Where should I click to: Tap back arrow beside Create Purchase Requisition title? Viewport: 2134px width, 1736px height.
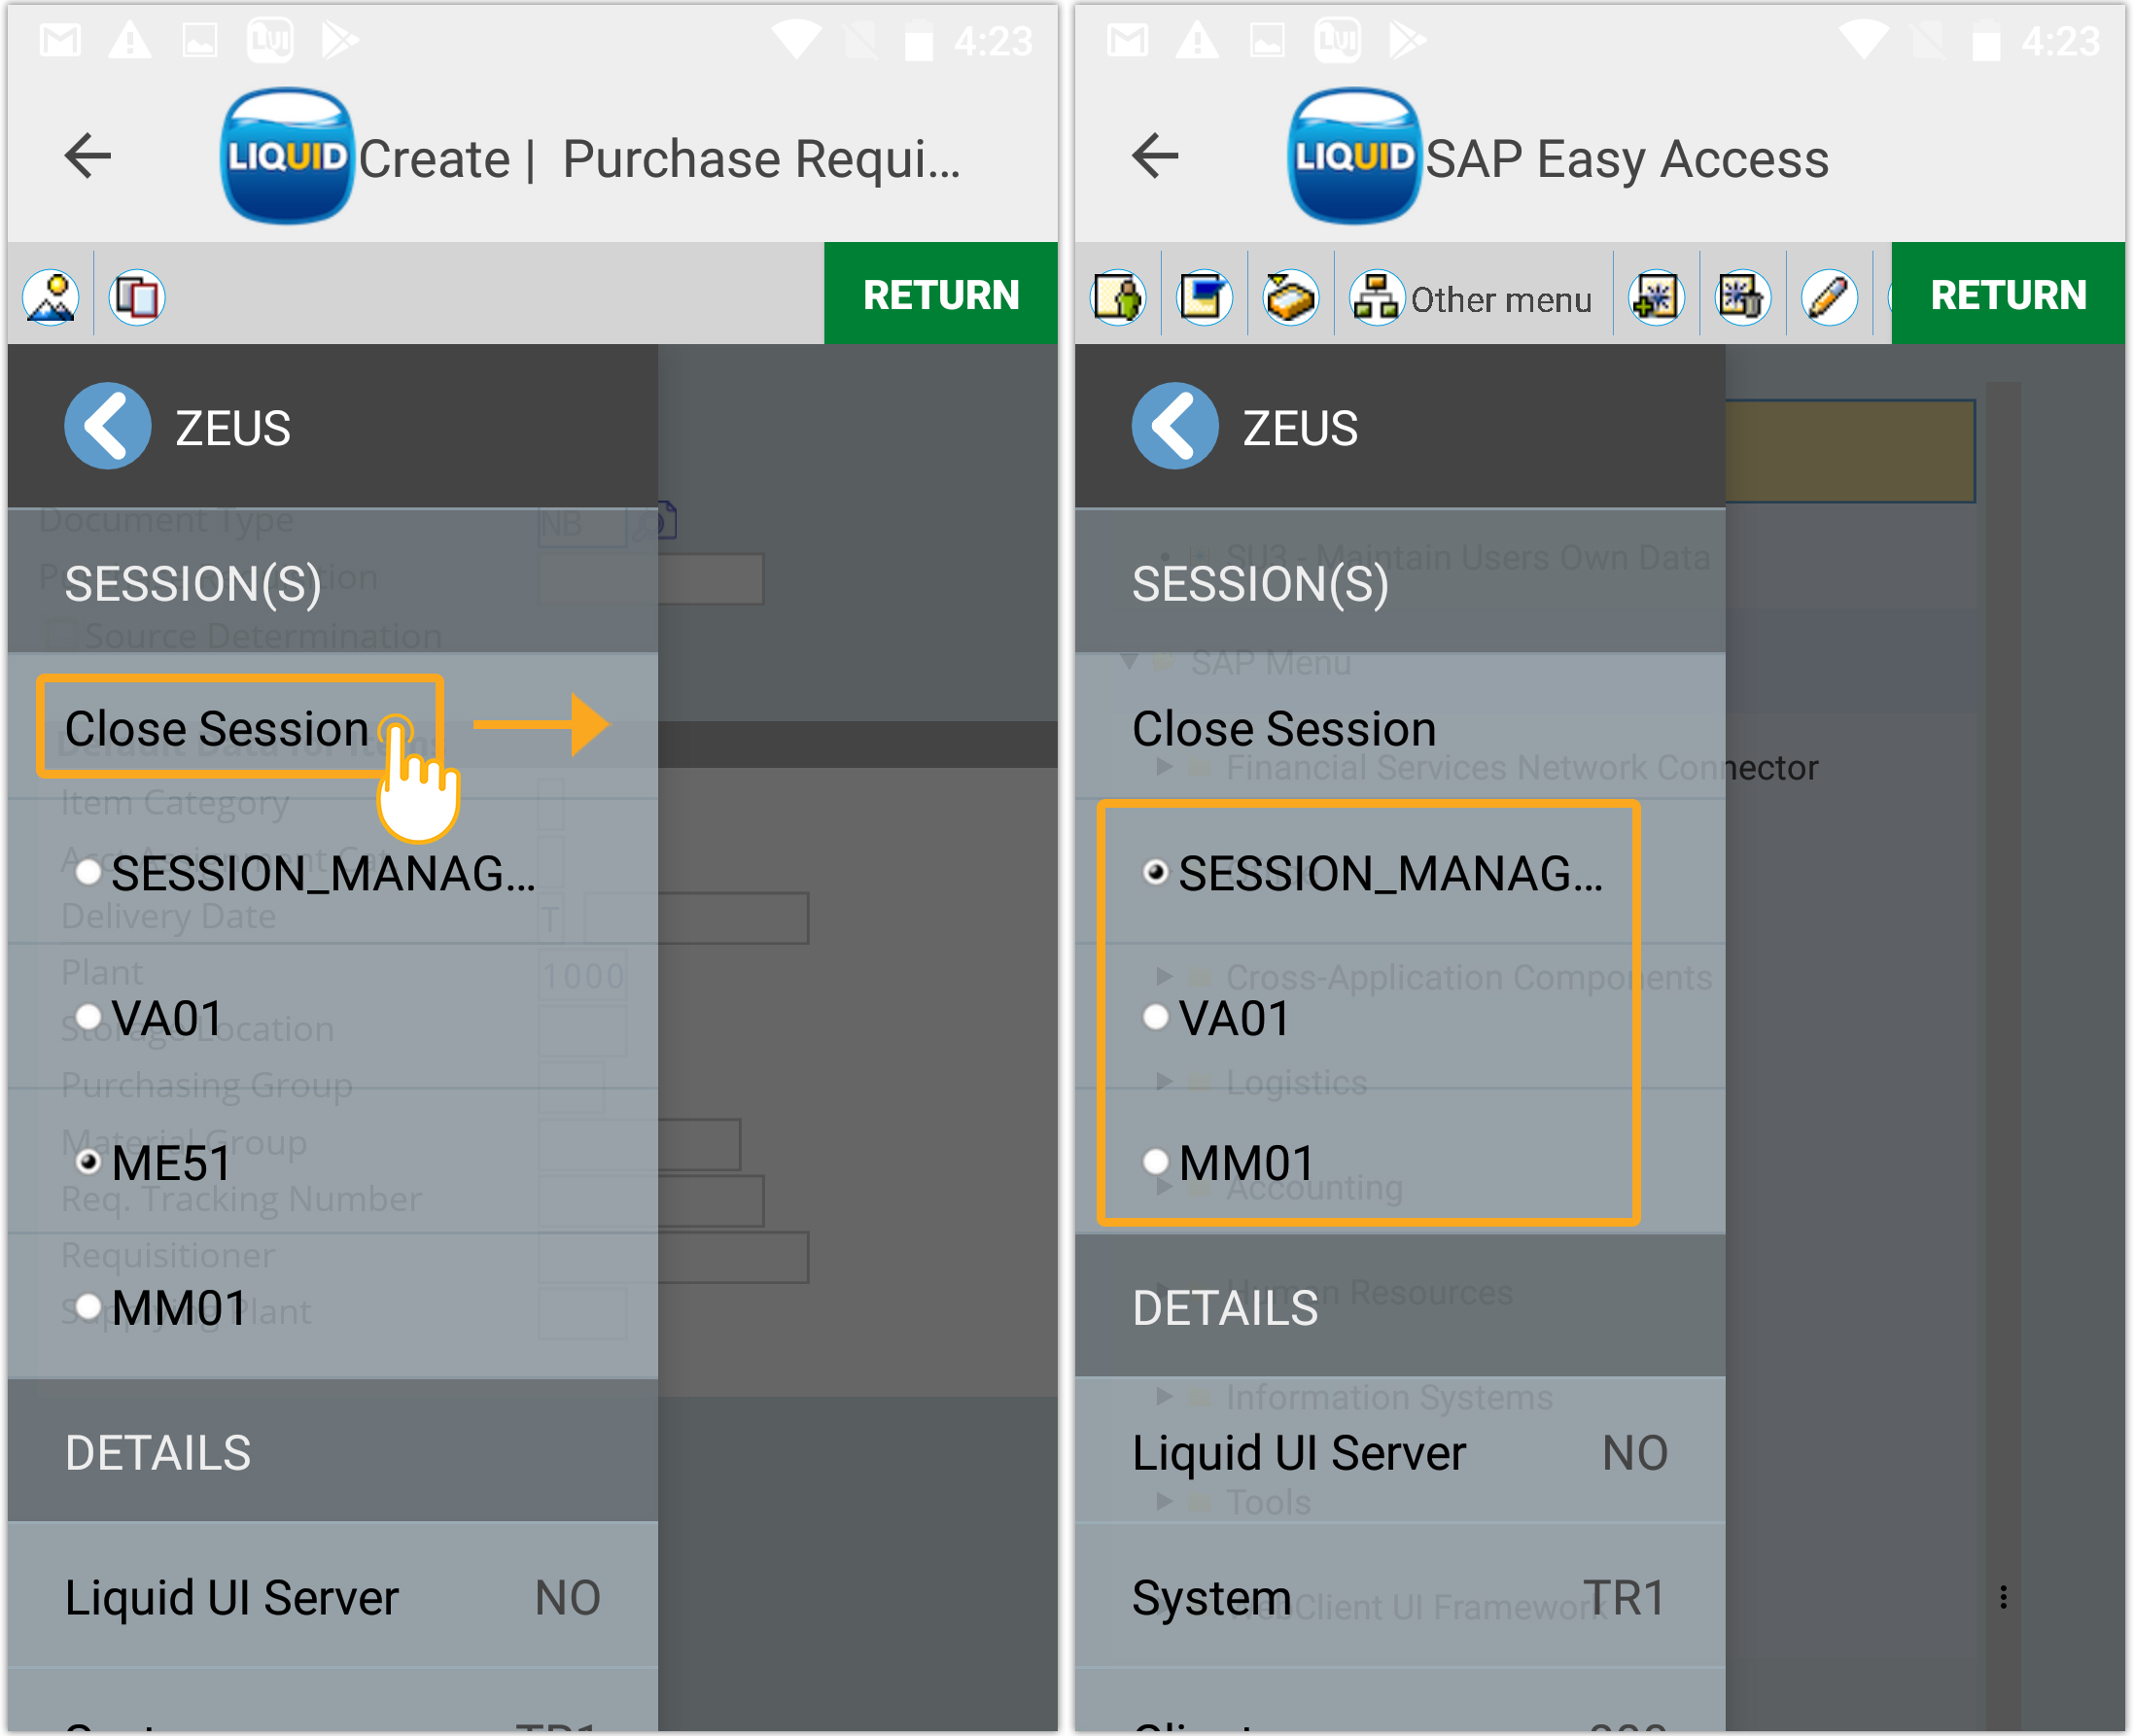click(x=88, y=157)
